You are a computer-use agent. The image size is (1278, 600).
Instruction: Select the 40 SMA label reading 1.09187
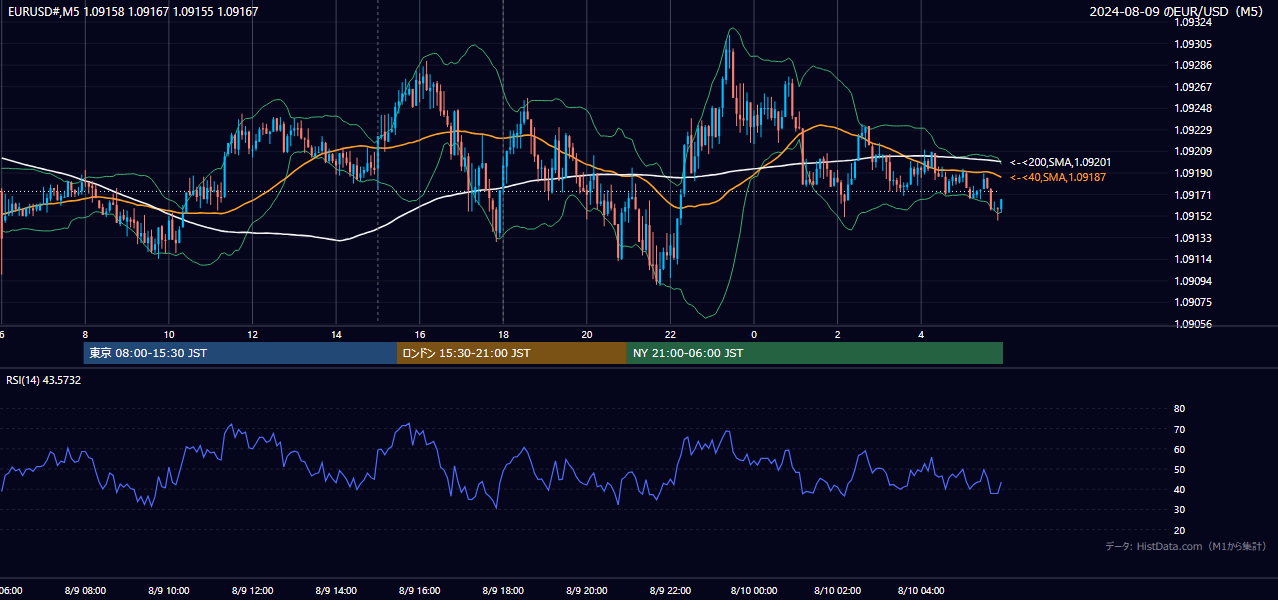1058,177
